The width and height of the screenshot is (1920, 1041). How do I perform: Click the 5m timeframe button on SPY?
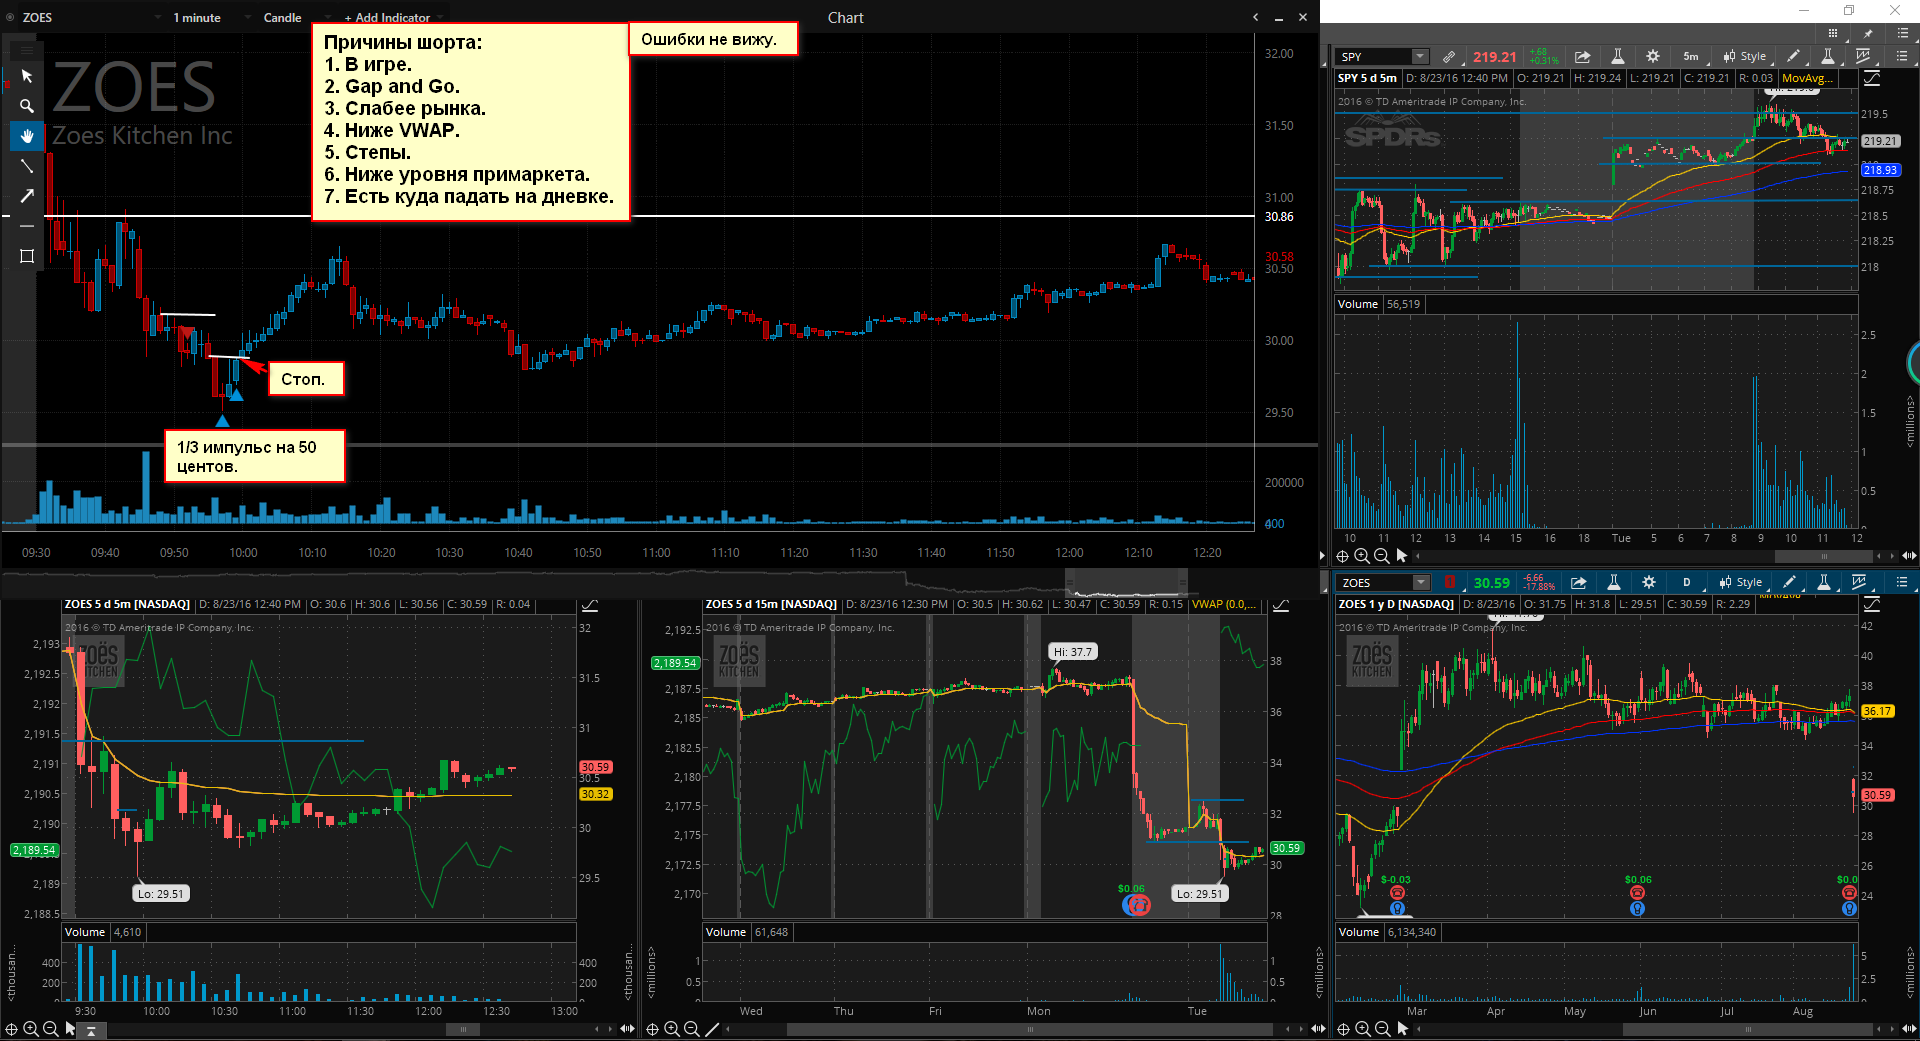click(x=1690, y=57)
